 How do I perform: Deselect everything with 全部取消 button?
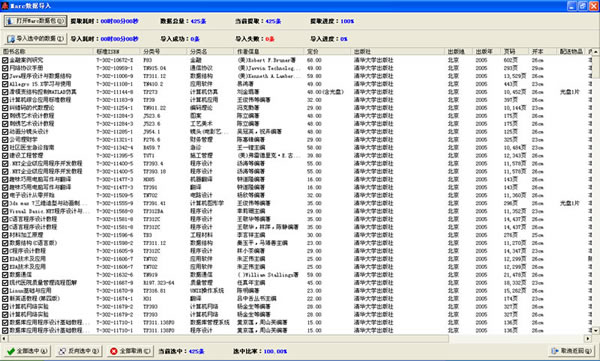coord(130,351)
